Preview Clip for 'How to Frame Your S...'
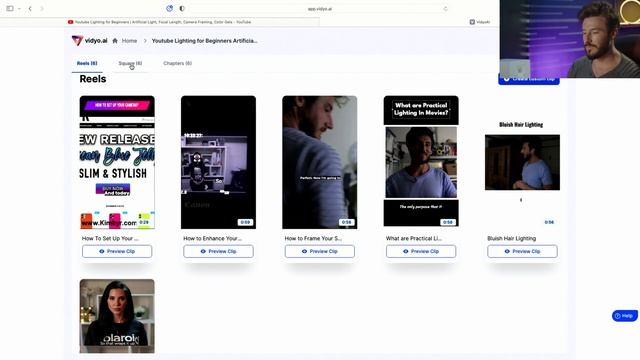Image resolution: width=640 pixels, height=360 pixels. pyautogui.click(x=320, y=251)
